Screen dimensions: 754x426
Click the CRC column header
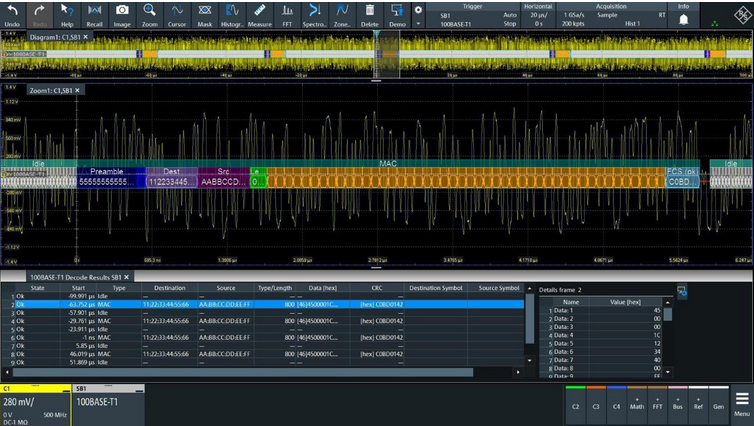point(377,288)
